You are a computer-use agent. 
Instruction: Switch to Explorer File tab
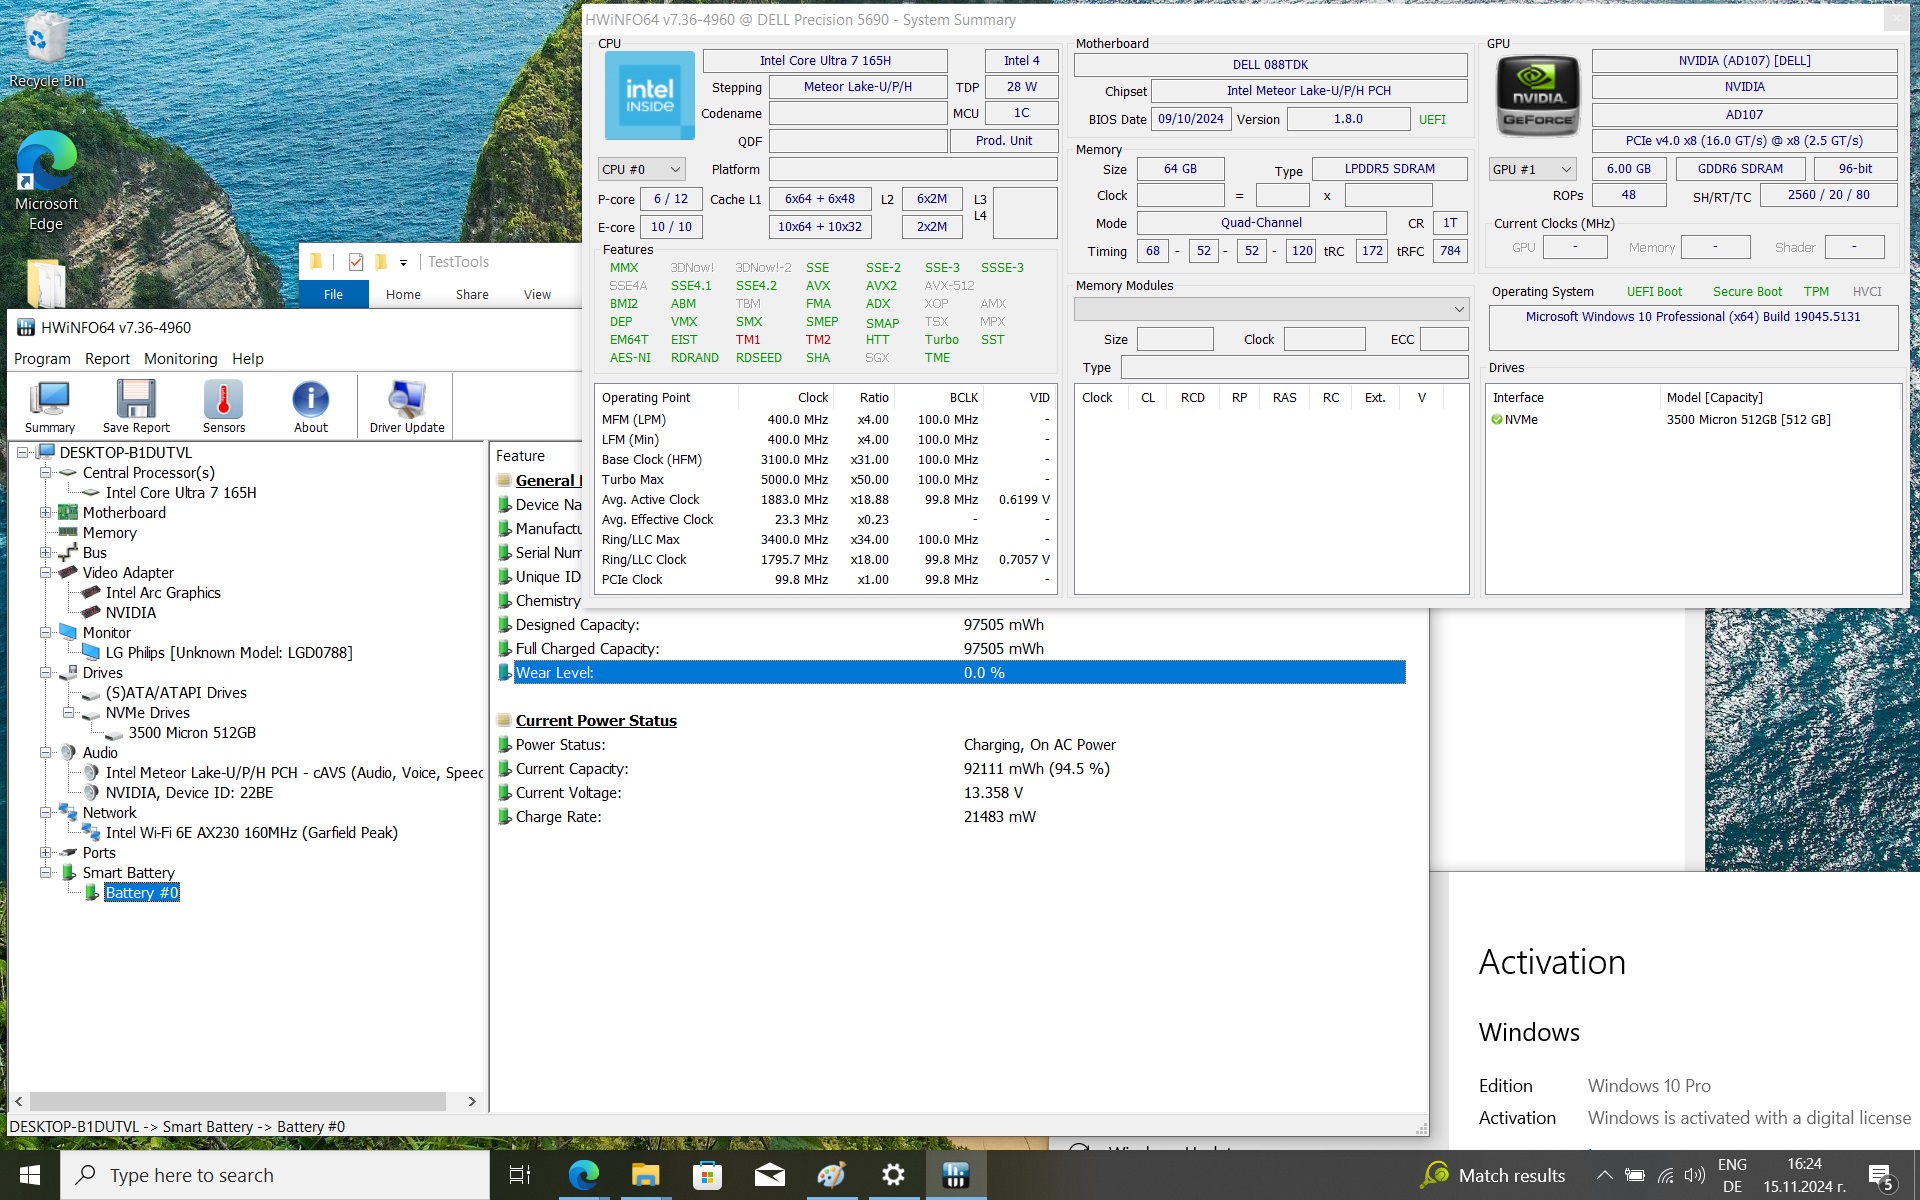[x=333, y=294]
